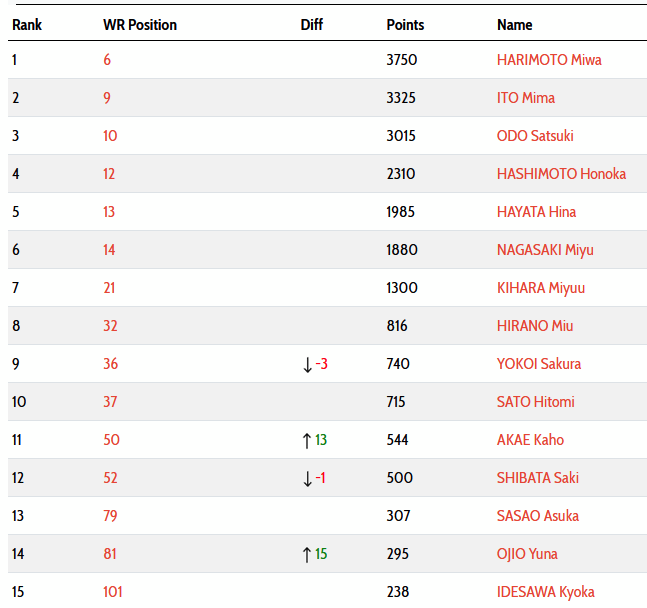
Task: Click the up arrow beside 13
Action: click(x=307, y=440)
